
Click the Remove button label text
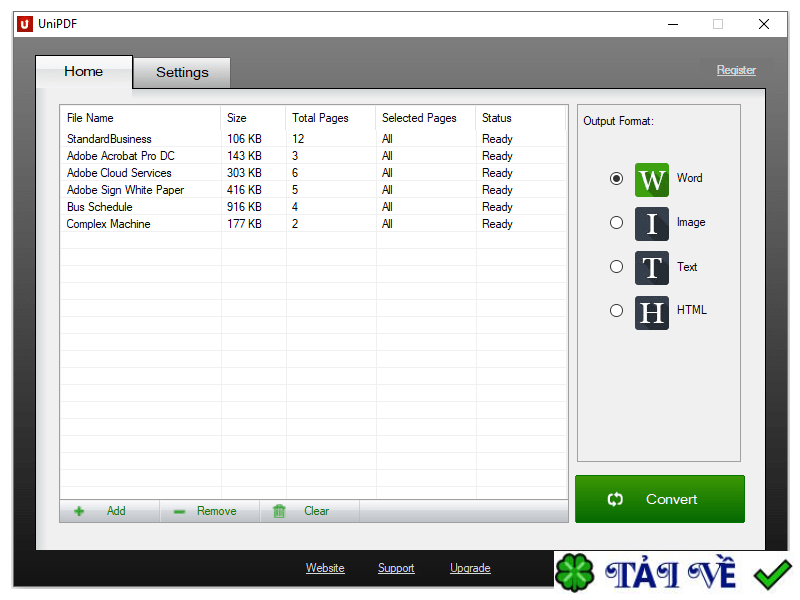coord(217,511)
